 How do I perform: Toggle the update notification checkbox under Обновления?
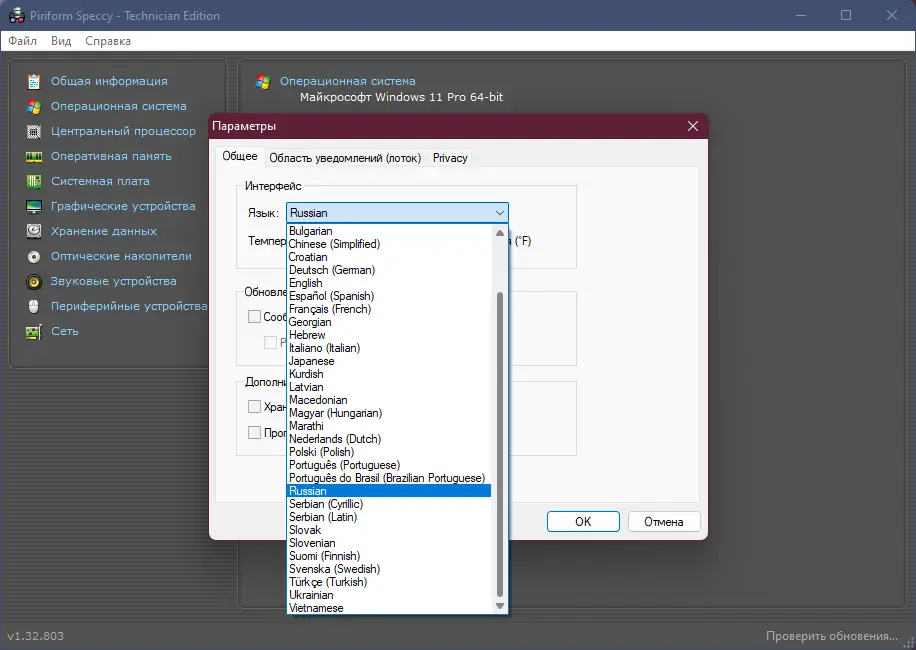[x=254, y=317]
